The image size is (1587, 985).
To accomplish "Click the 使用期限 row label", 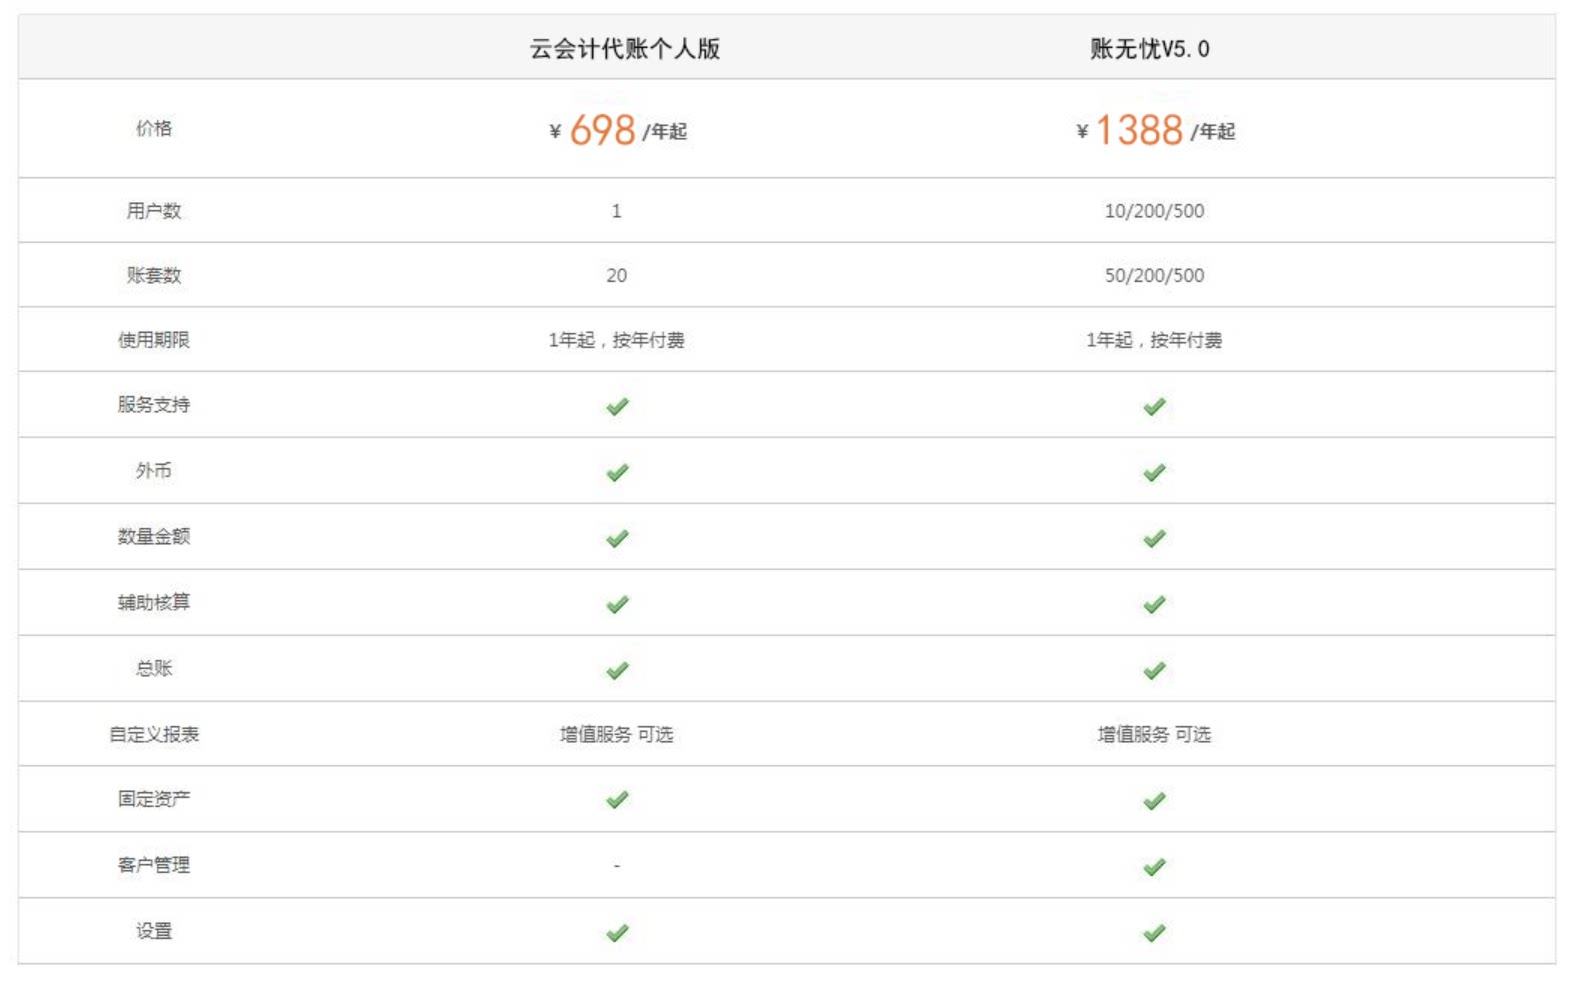I will tap(154, 340).
